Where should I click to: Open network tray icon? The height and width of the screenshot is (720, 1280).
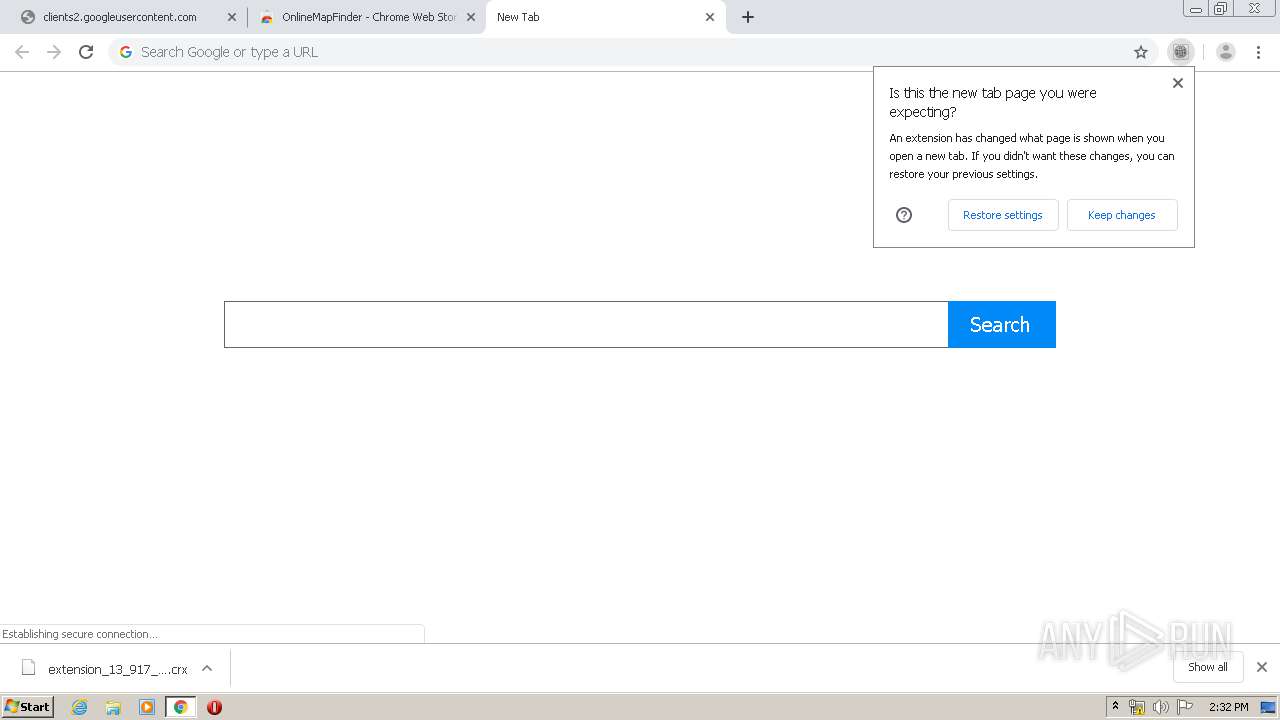click(1137, 707)
